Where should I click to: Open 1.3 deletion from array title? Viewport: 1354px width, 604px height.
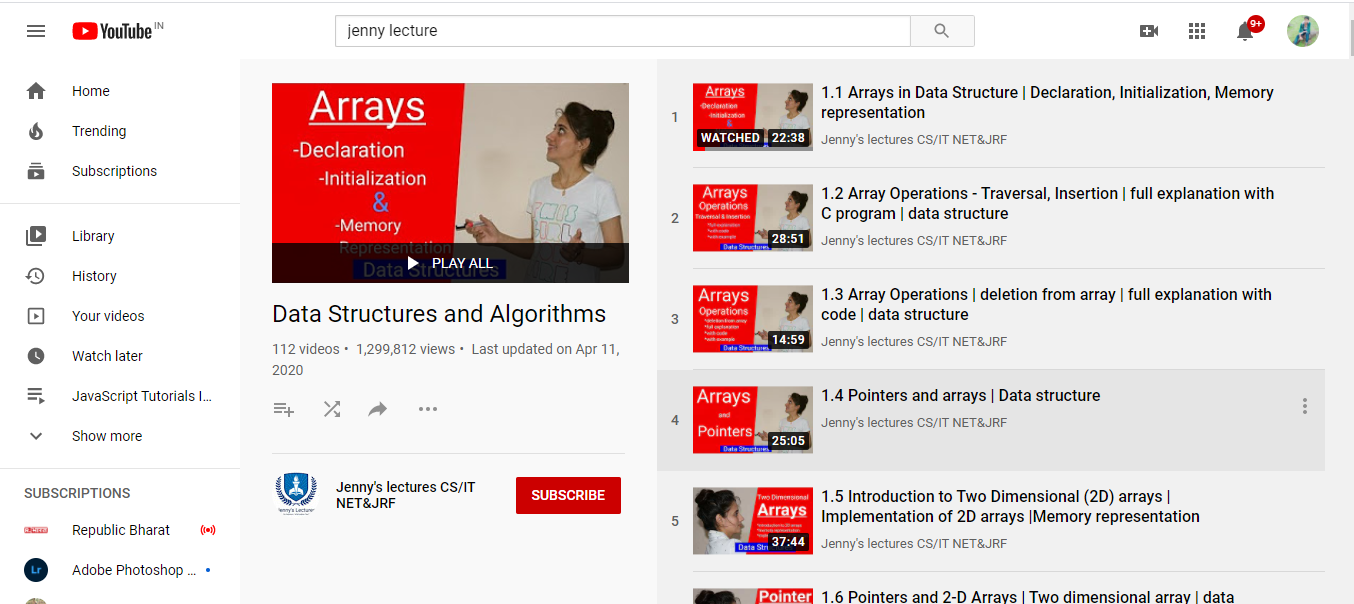coord(1046,304)
